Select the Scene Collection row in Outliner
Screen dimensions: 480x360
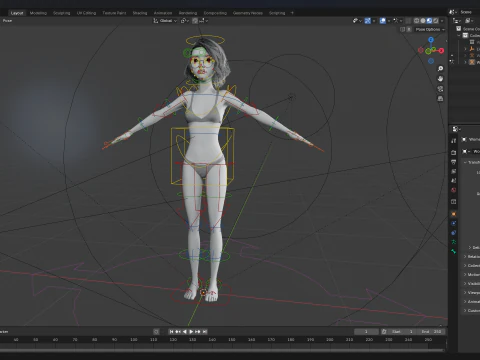point(469,29)
